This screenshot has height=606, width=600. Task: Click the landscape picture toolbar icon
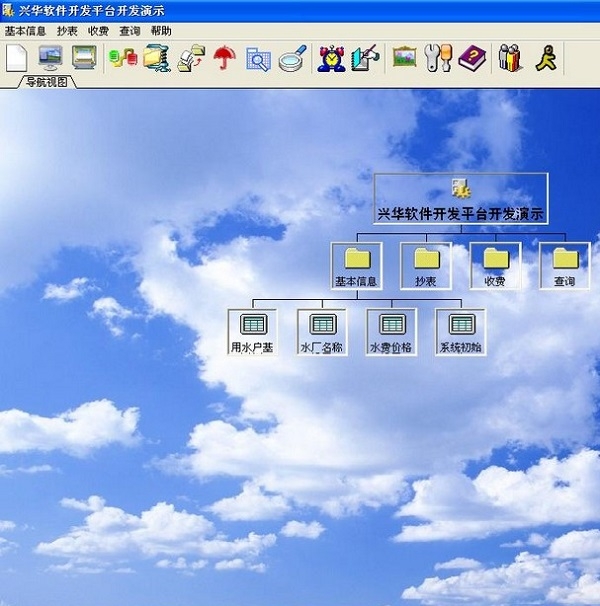[x=404, y=58]
